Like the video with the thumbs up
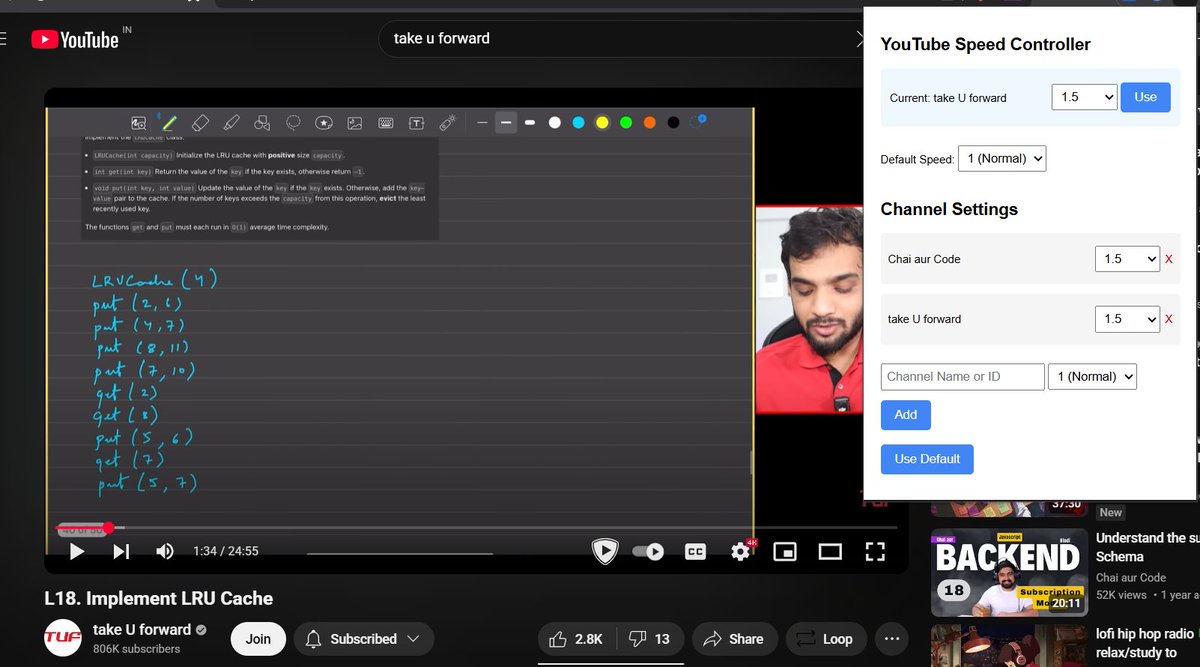The height and width of the screenshot is (667, 1200). [x=576, y=639]
